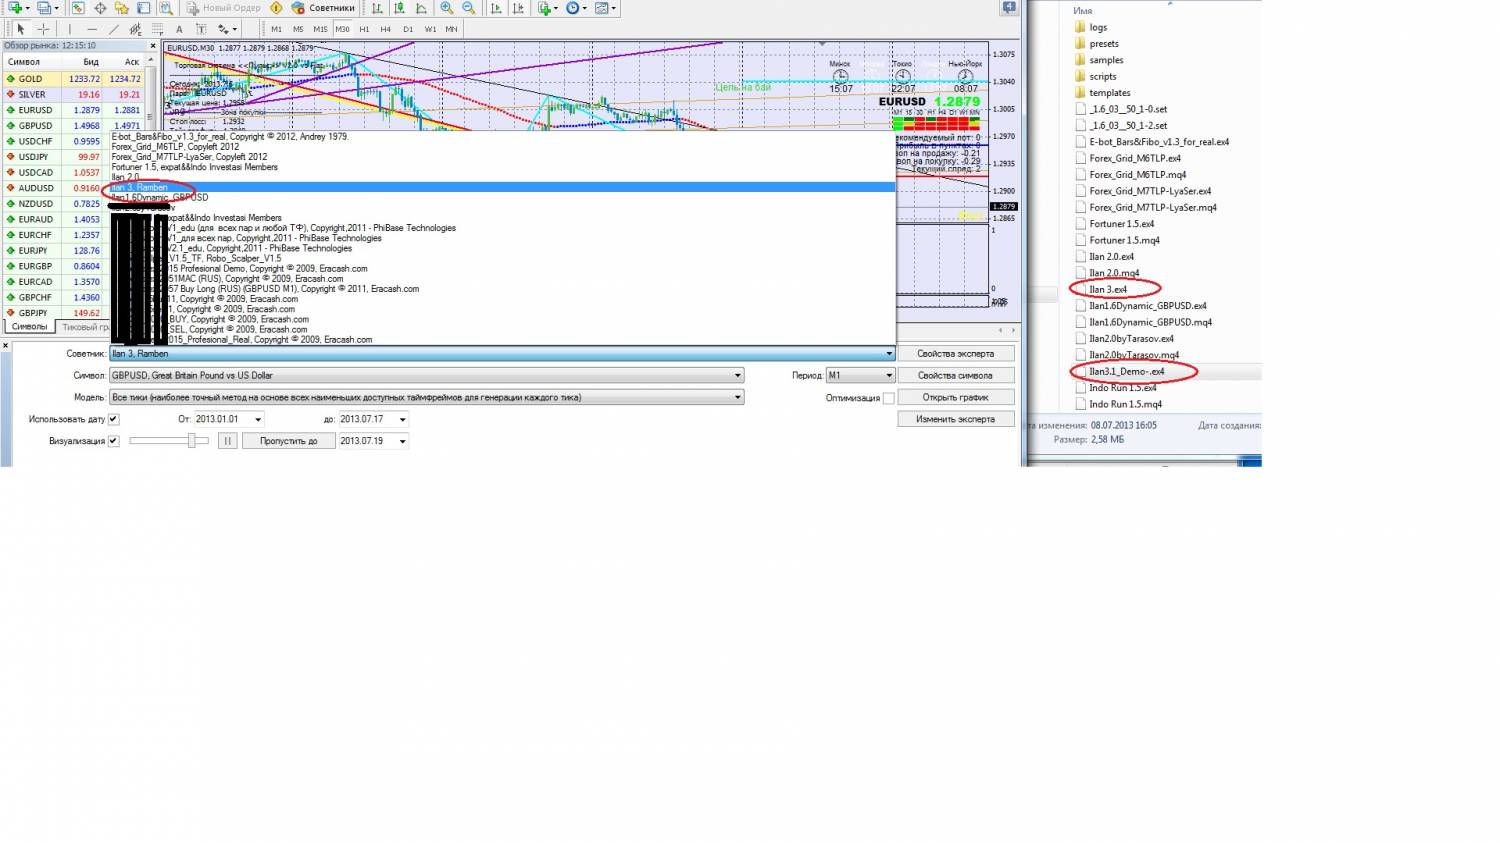
Task: Expand the Модель ticks method dropdown
Action: point(738,398)
